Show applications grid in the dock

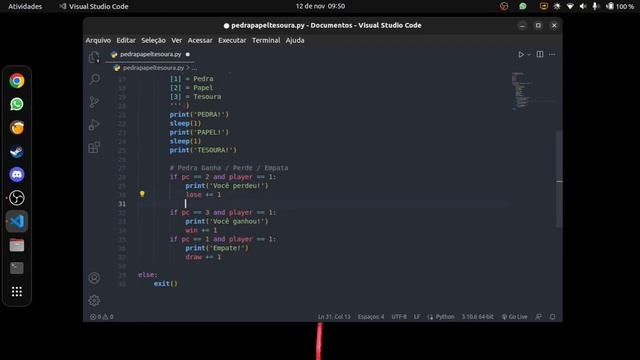17,291
